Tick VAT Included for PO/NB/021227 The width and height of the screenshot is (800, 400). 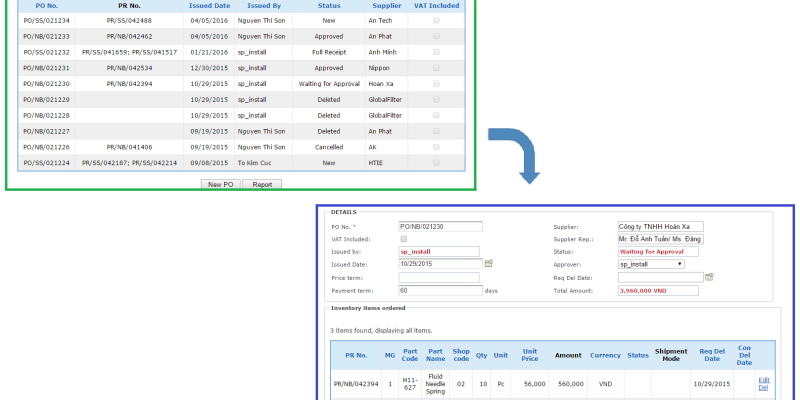pyautogui.click(x=436, y=131)
